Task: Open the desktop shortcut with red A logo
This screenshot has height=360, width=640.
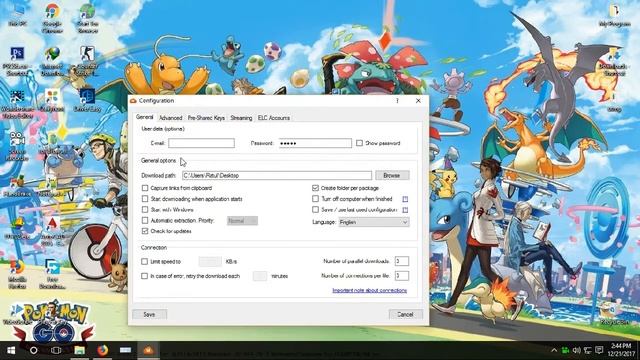Action: tap(52, 231)
